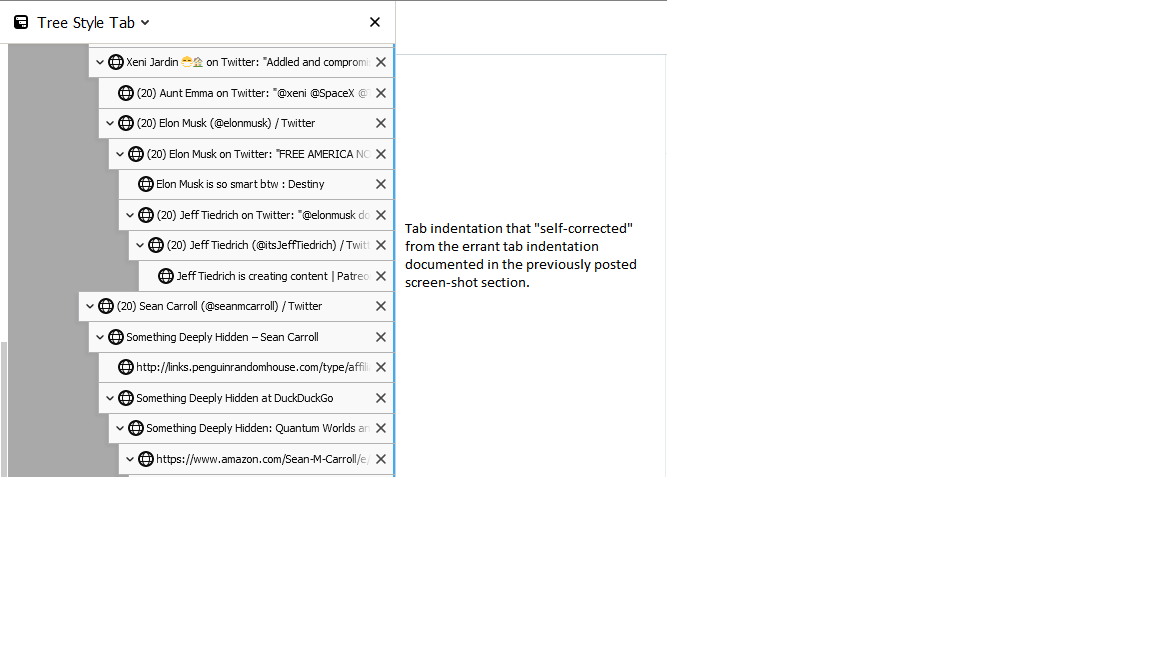Close the Jeff Tiedrich (@itsJeffTiedrich) tab
1152x648 pixels.
point(381,245)
